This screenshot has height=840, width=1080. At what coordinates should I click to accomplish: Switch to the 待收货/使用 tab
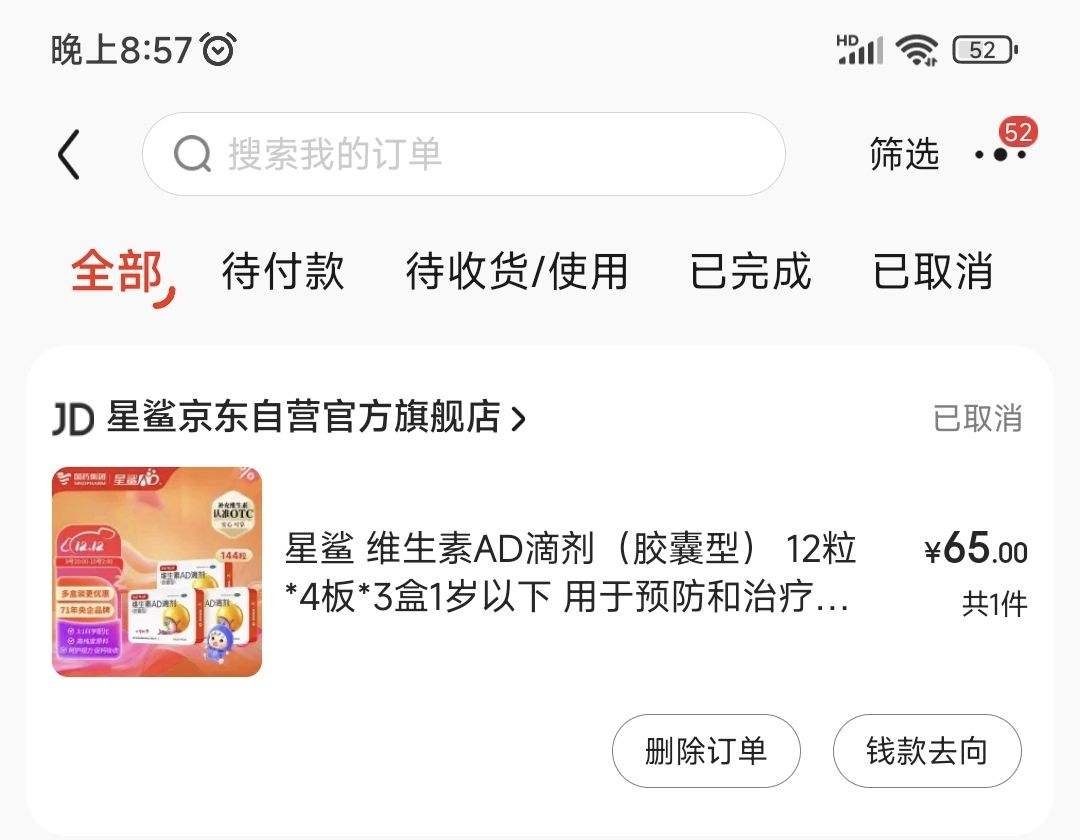pos(517,271)
